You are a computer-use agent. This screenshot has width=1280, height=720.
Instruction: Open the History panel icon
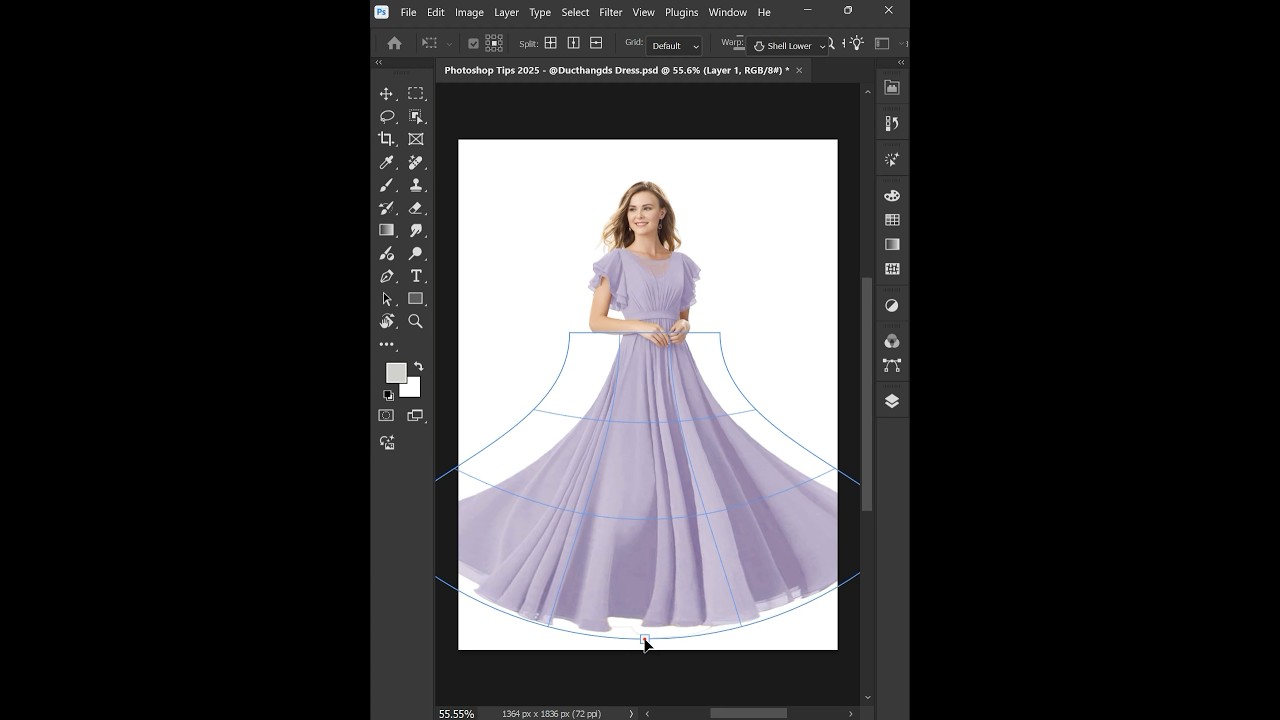(x=892, y=123)
